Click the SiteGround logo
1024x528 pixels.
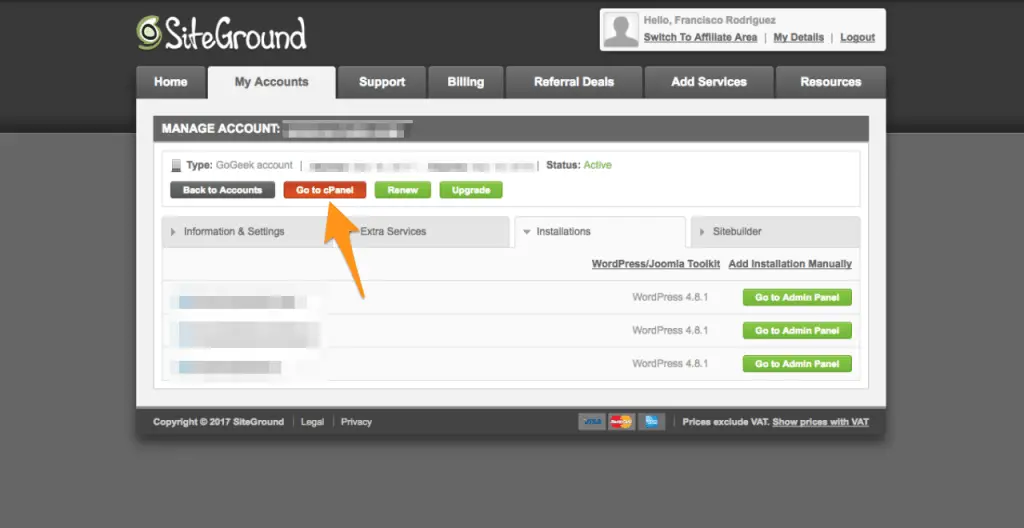click(221, 33)
